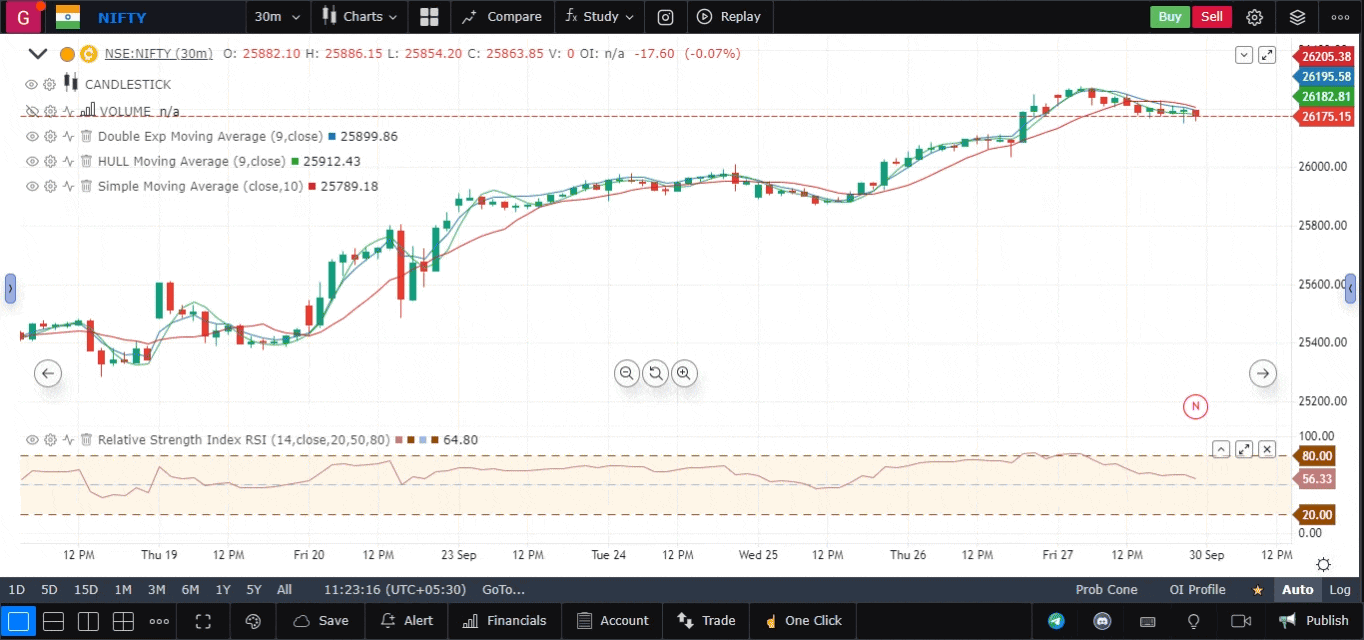This screenshot has width=1364, height=640.
Task: Show the hidden VOLUME indicator
Action: click(x=31, y=111)
